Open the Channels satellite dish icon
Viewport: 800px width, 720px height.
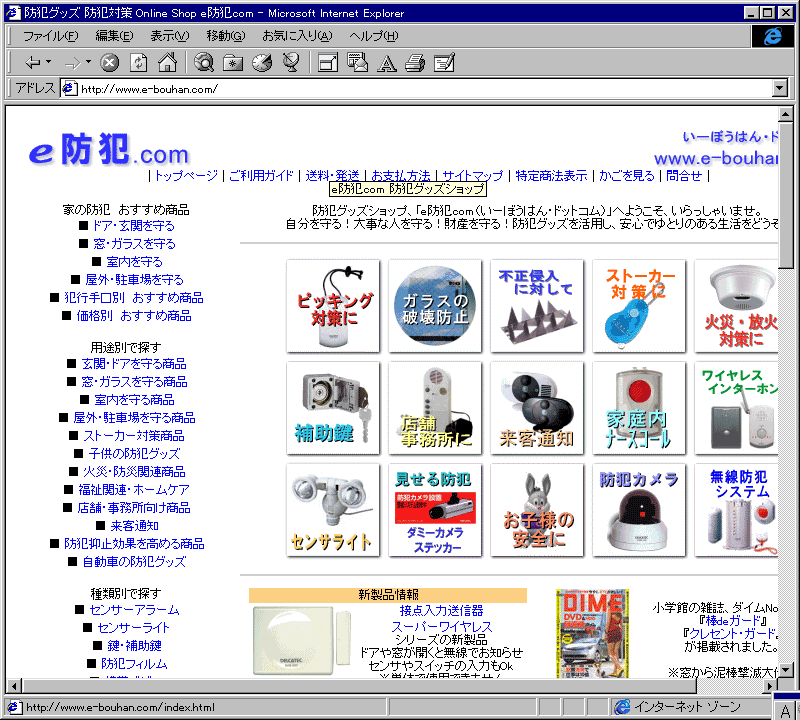(x=291, y=63)
